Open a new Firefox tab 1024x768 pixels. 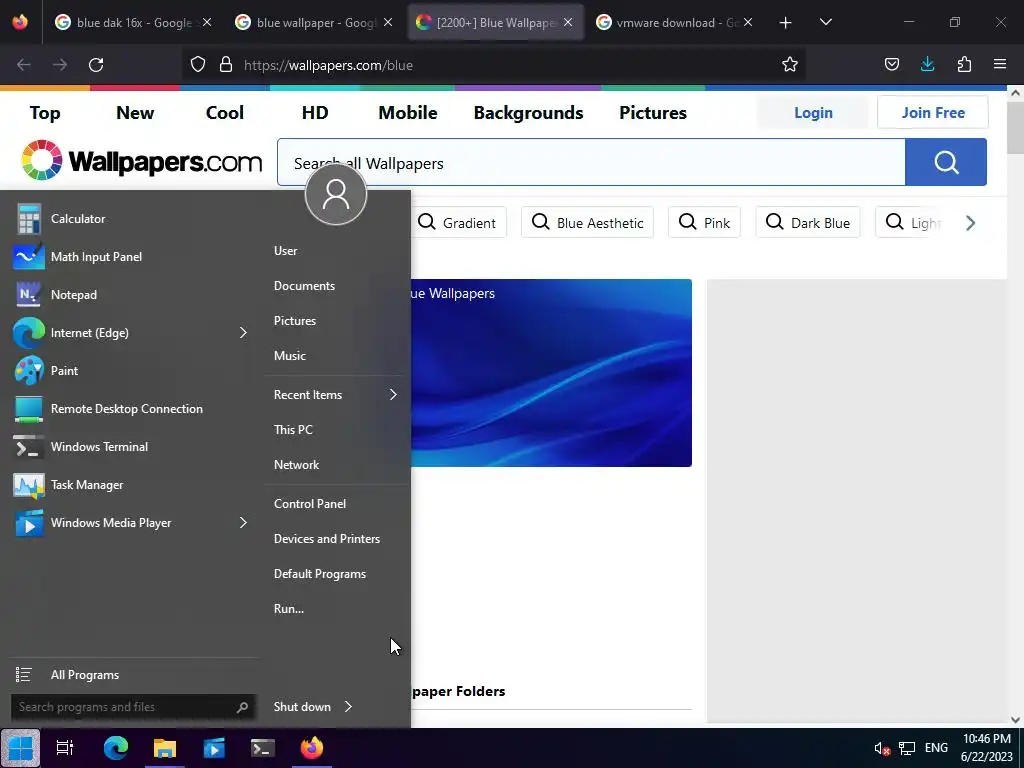785,22
